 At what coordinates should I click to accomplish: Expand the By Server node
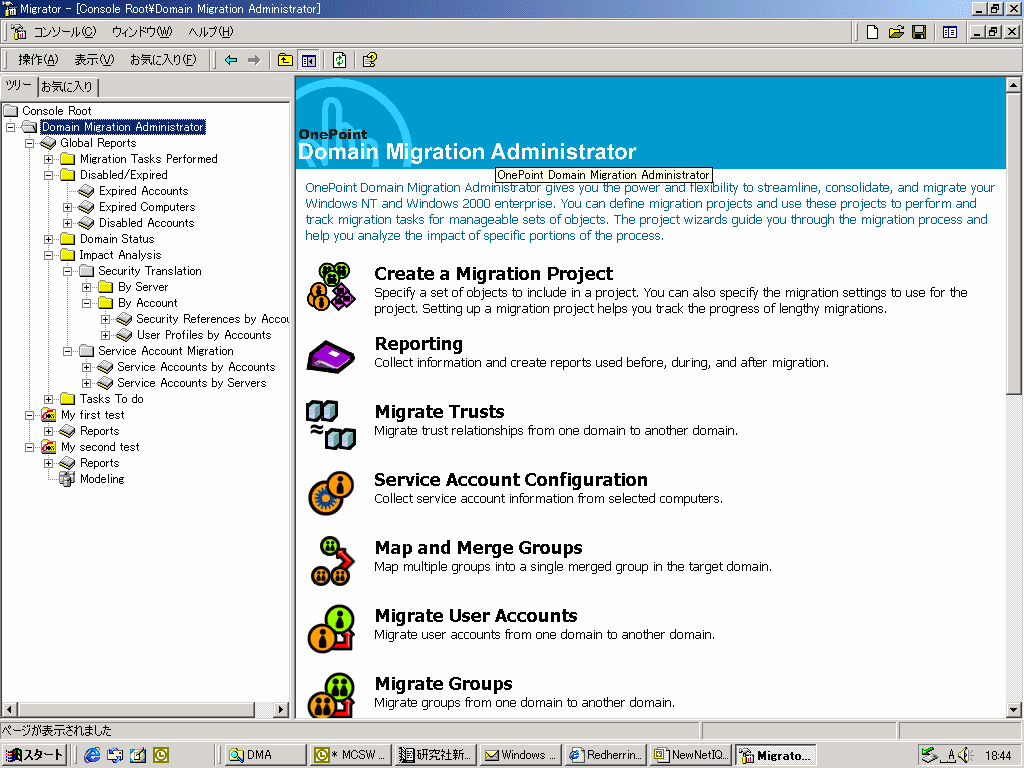tap(86, 287)
